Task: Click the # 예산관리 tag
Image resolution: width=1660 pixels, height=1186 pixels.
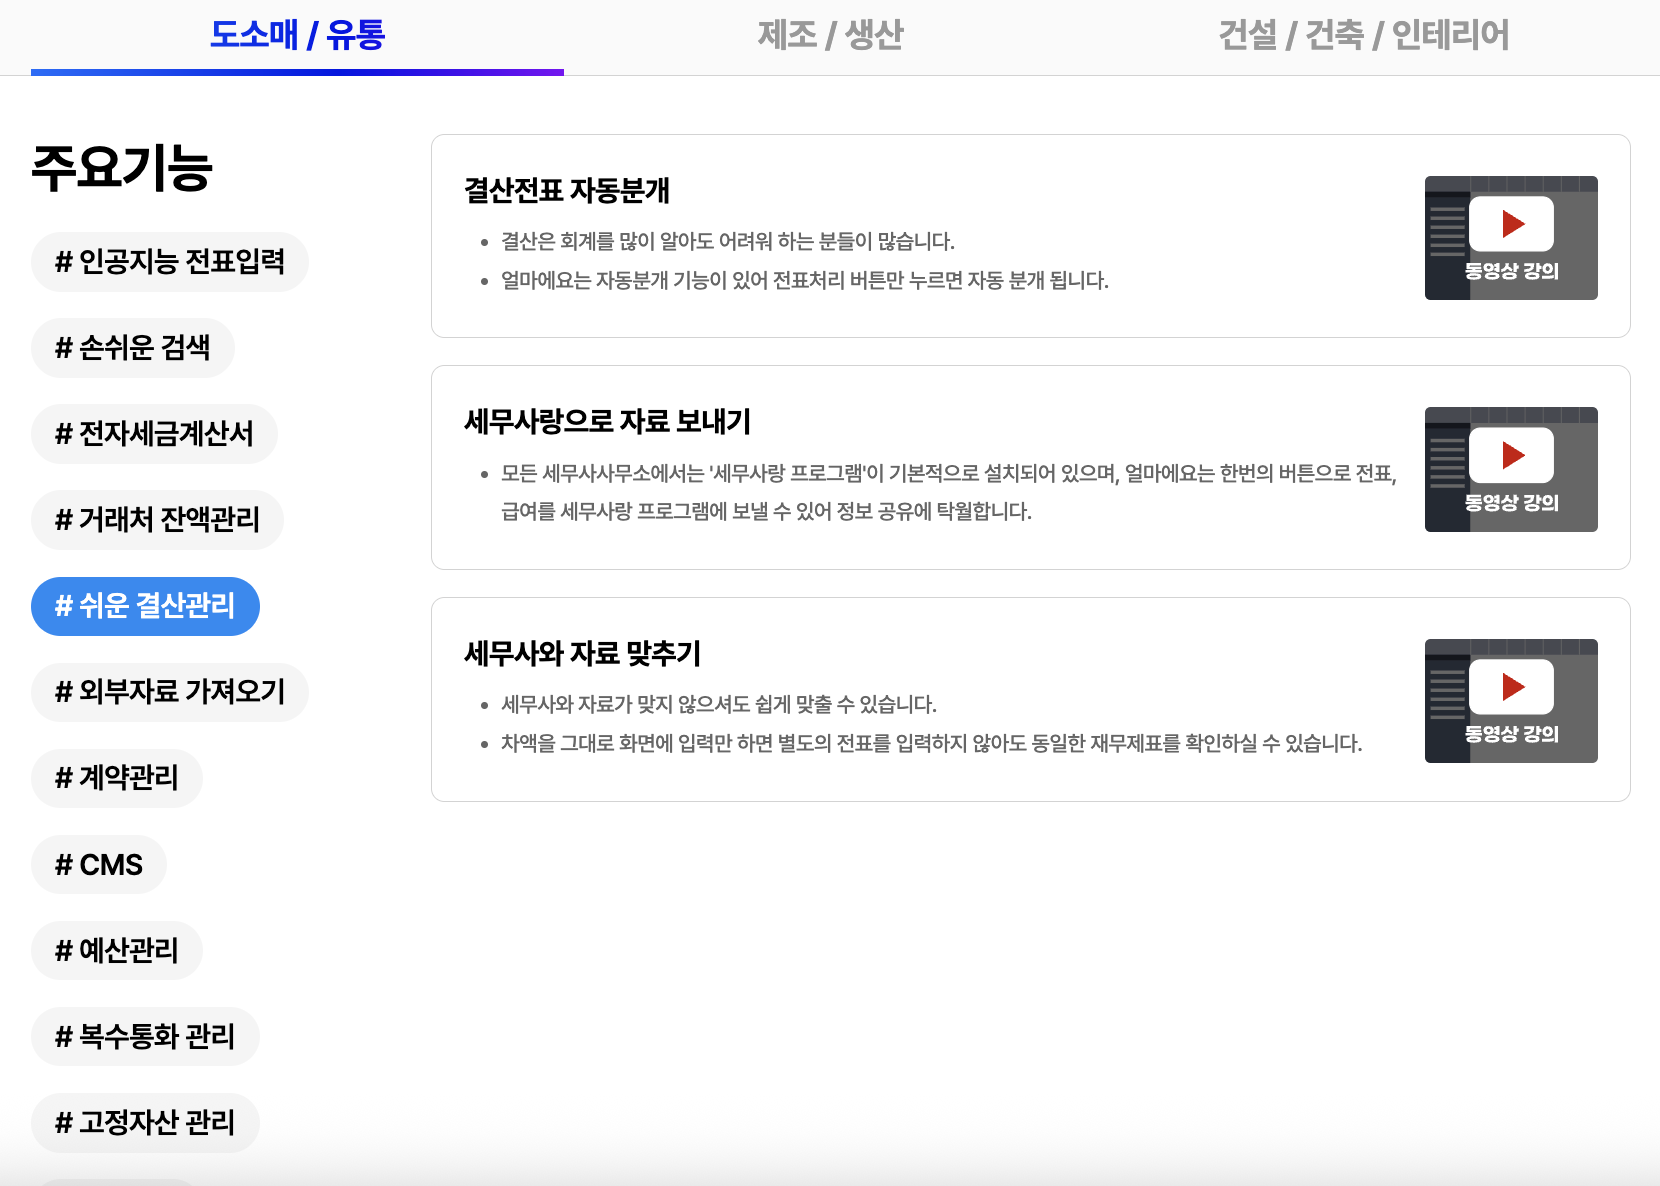Action: [x=116, y=950]
